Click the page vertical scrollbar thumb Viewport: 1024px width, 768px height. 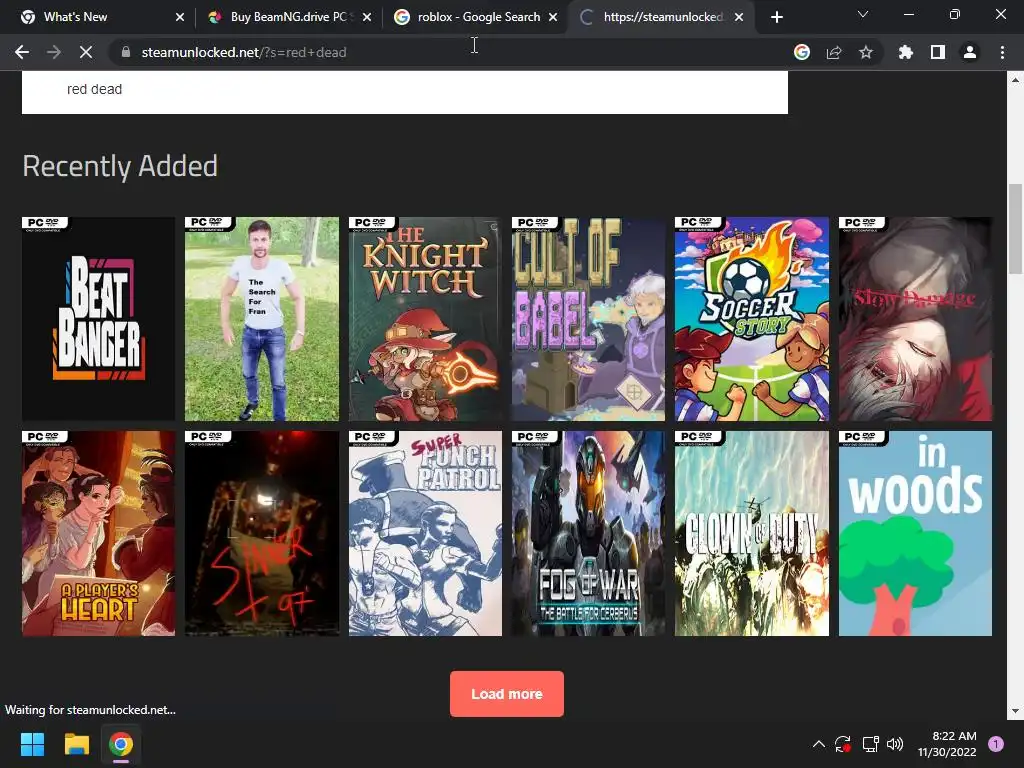tap(1015, 229)
